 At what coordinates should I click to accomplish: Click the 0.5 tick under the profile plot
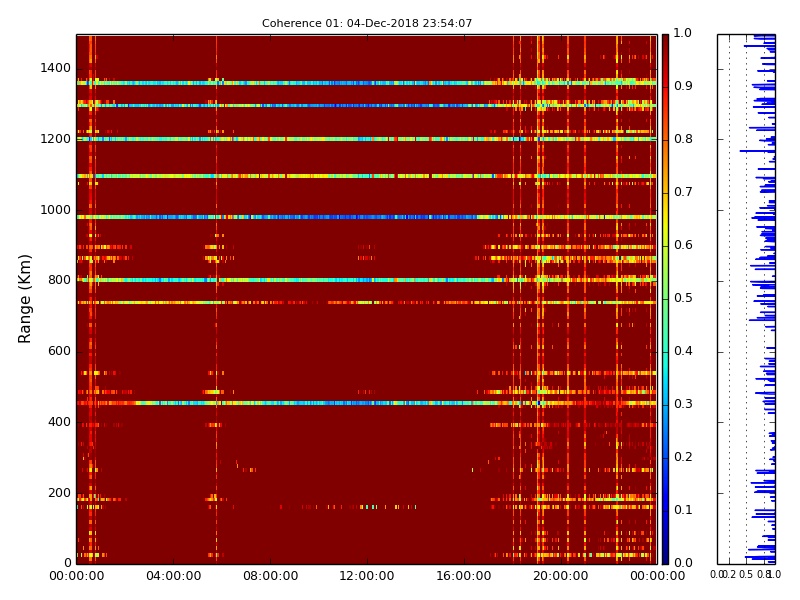click(745, 575)
